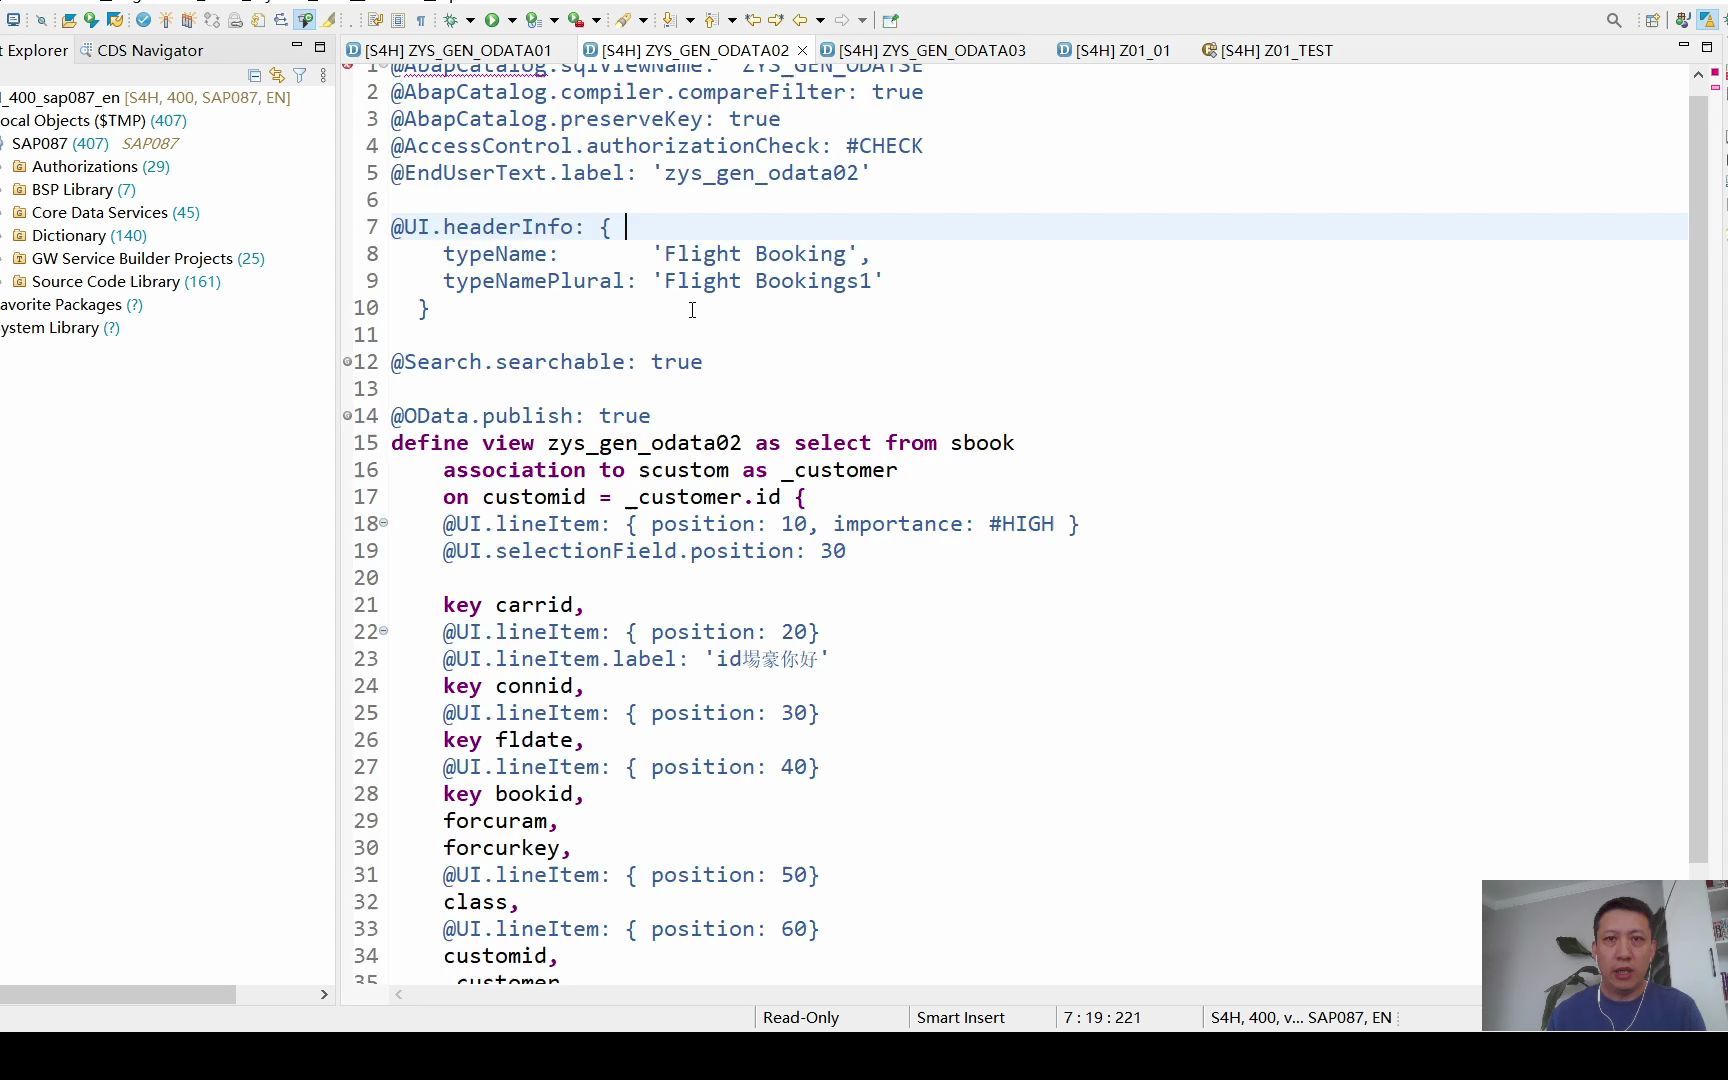The width and height of the screenshot is (1728, 1080).
Task: Open the Debug tool in the toolbar
Action: 451,20
